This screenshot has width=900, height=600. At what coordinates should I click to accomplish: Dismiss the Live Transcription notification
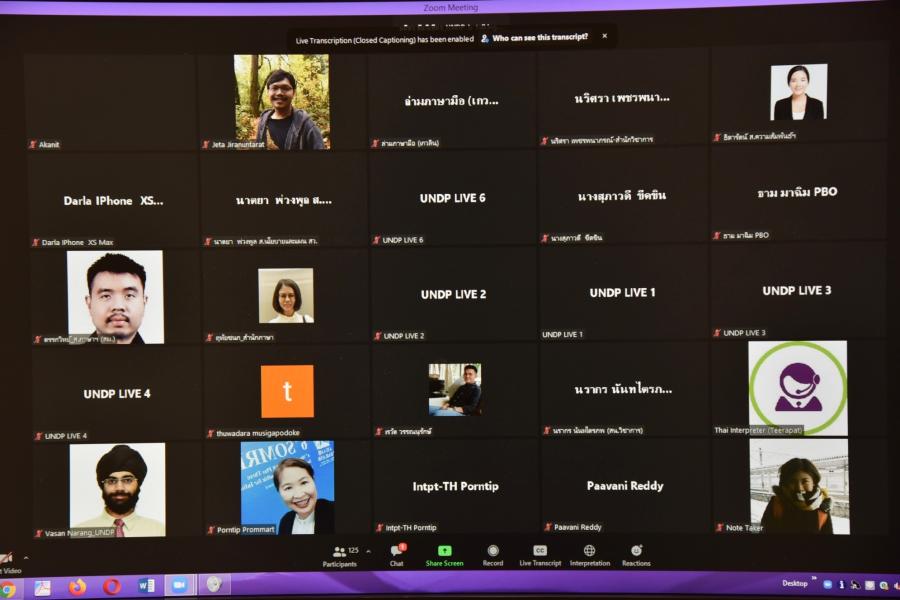point(604,37)
